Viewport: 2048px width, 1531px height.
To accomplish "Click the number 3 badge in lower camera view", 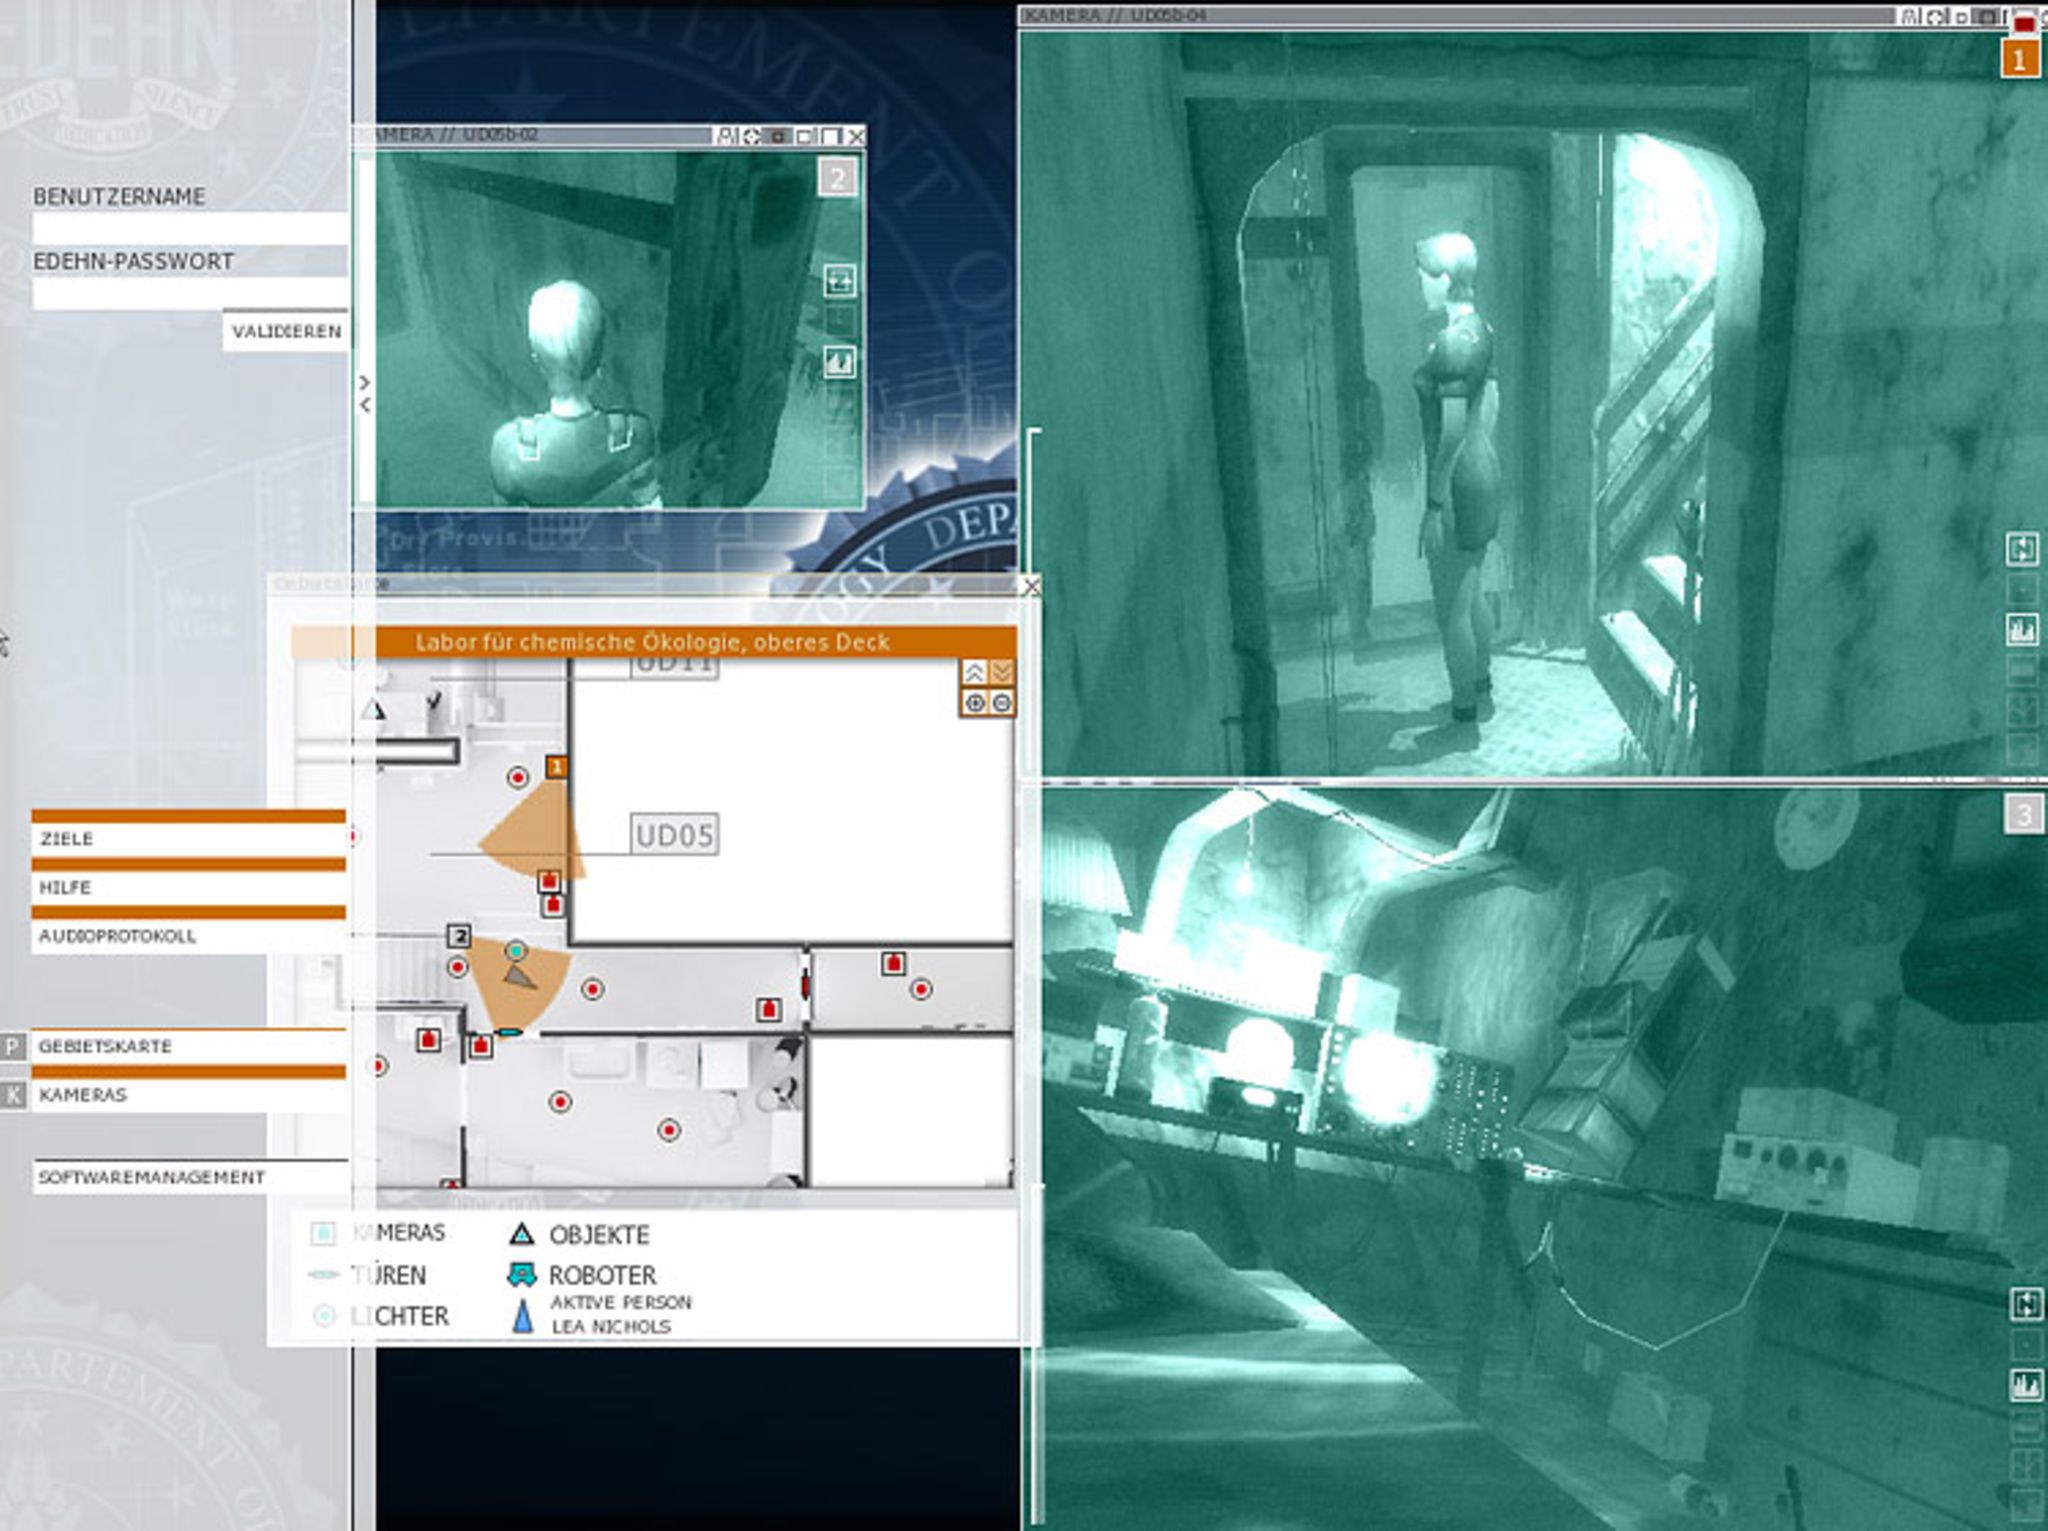I will 2024,814.
